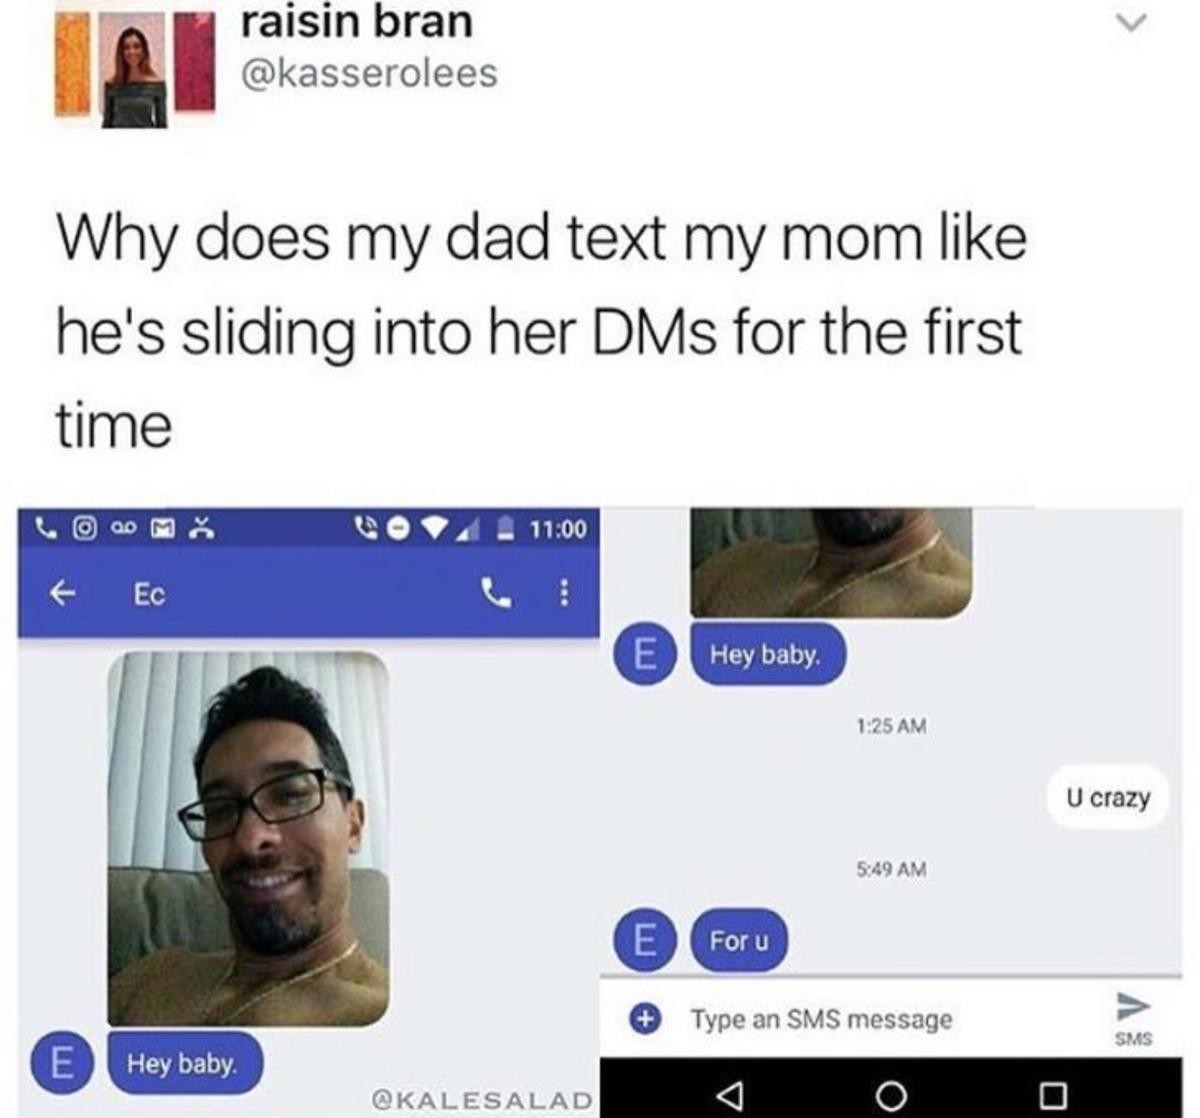
Task: Focus the Type an SMS message field
Action: [821, 1019]
